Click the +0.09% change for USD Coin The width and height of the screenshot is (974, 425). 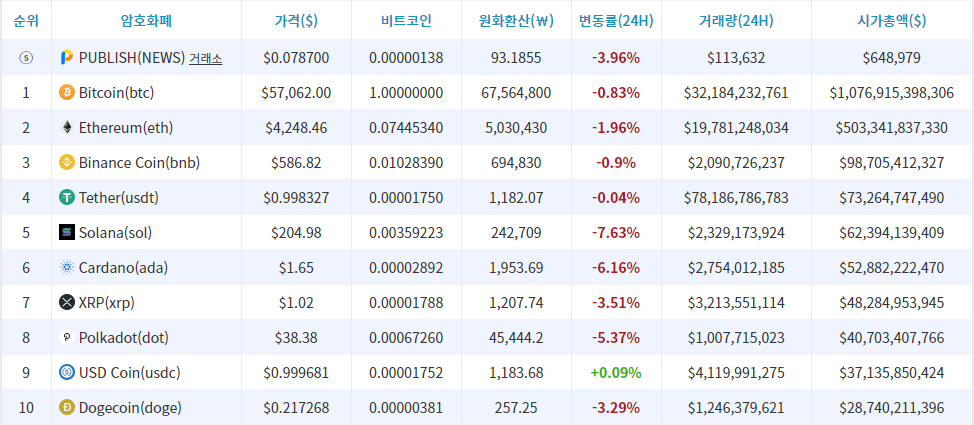point(616,373)
